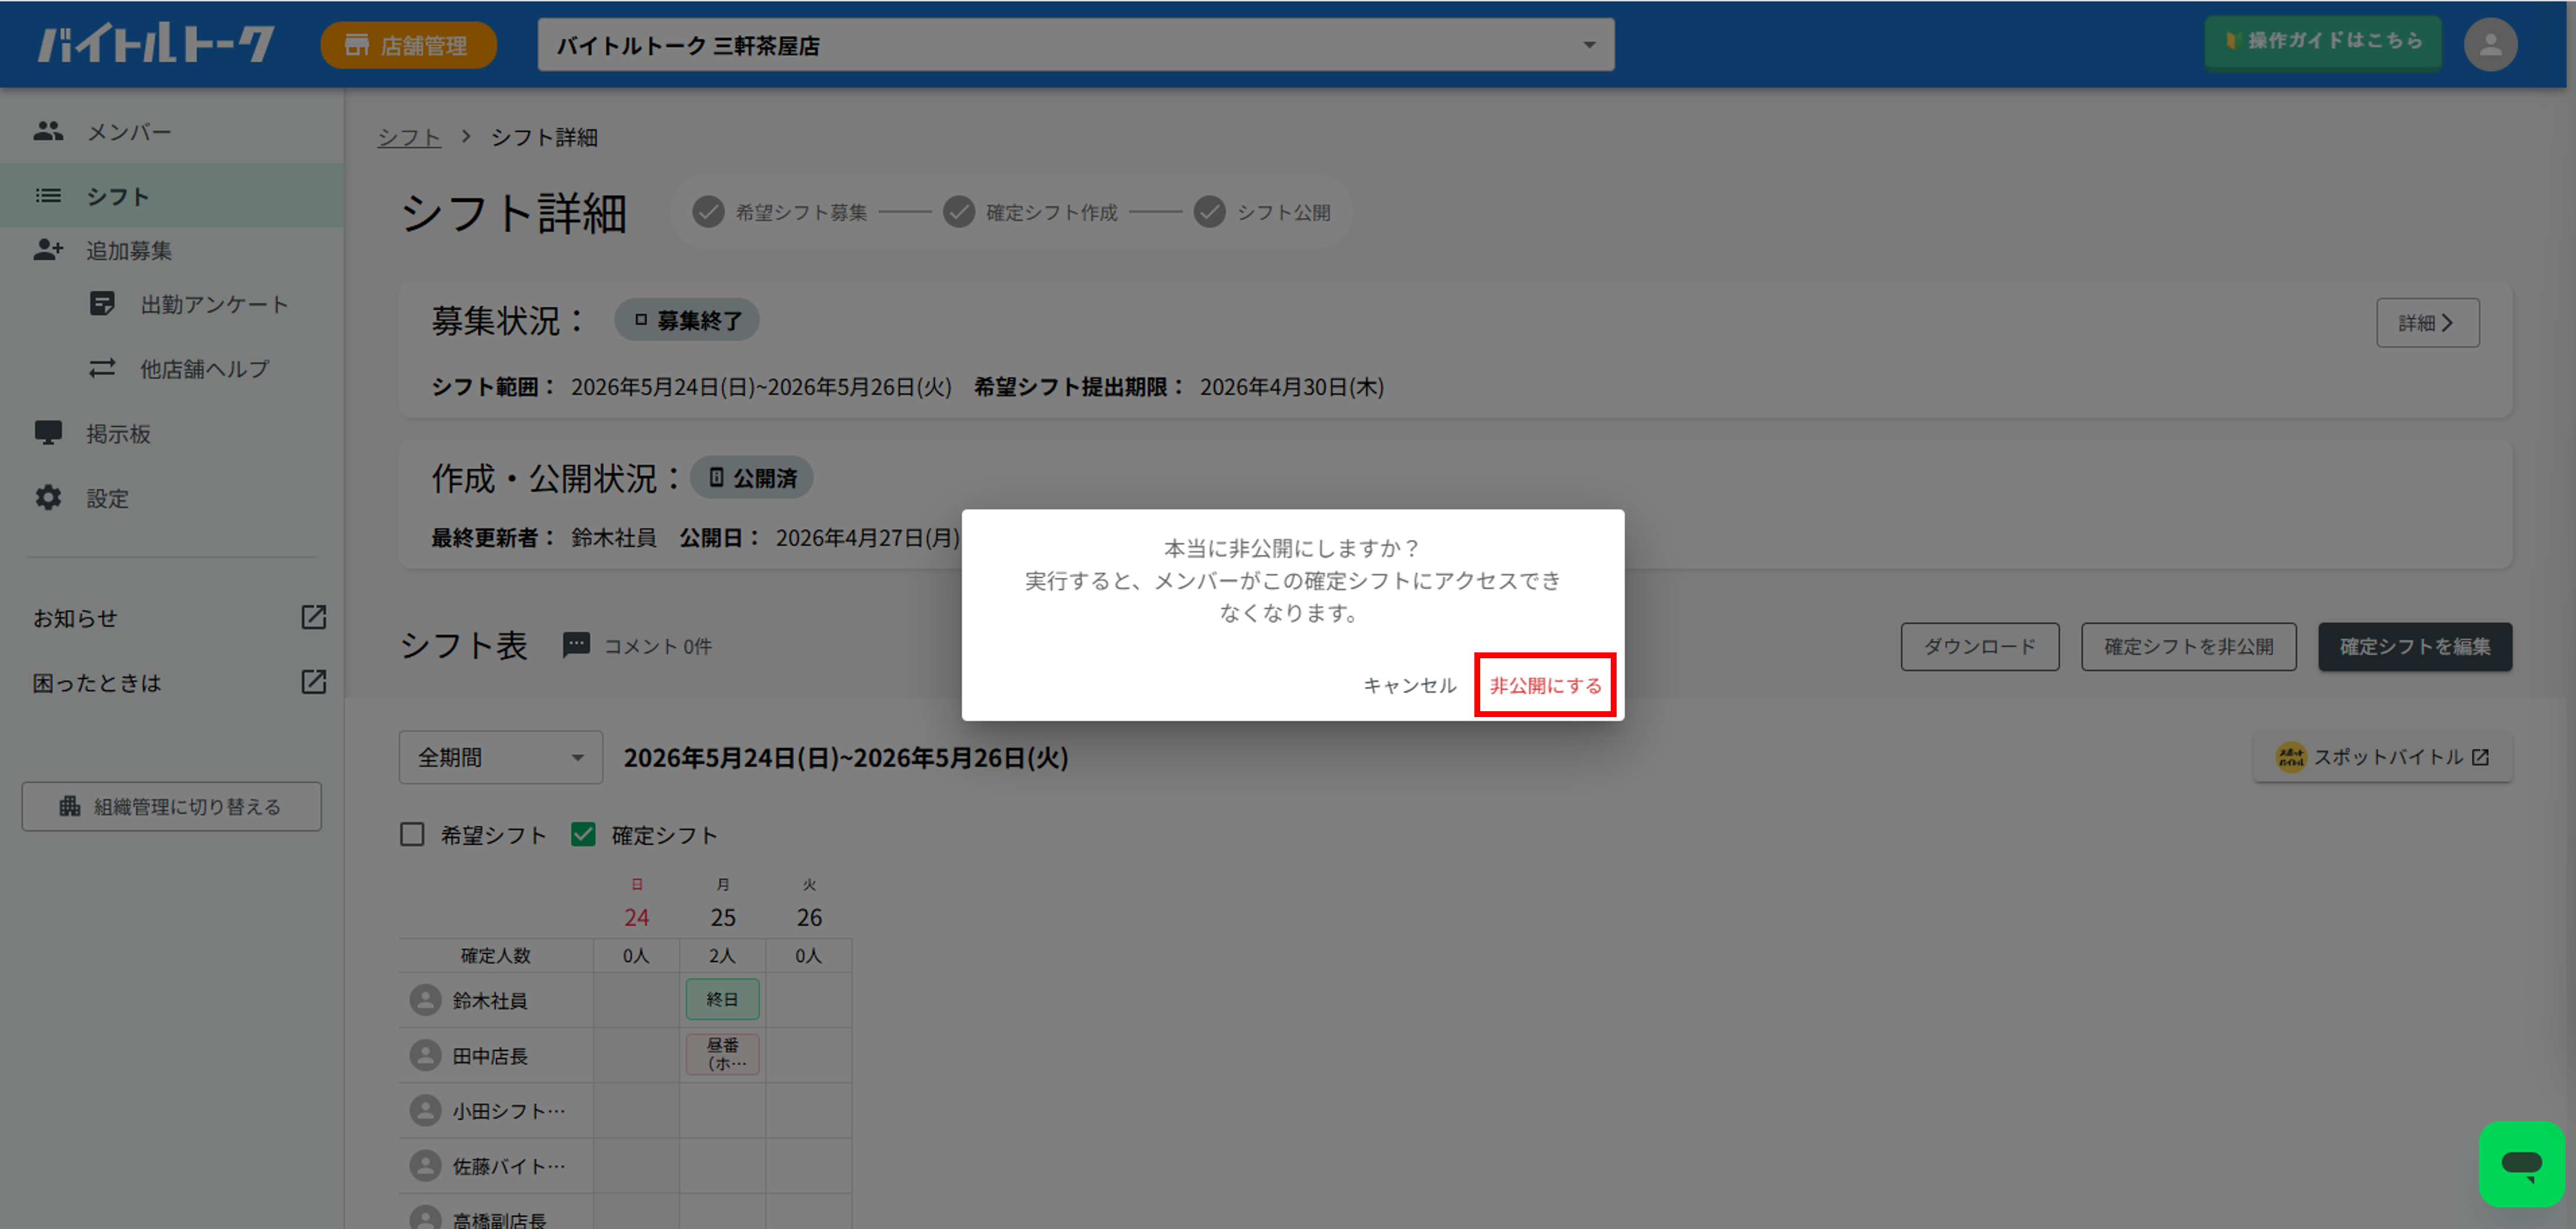Click the 他店舗ヘルプ swap arrows icon
Viewport: 2576px width, 1229px height.
click(102, 368)
